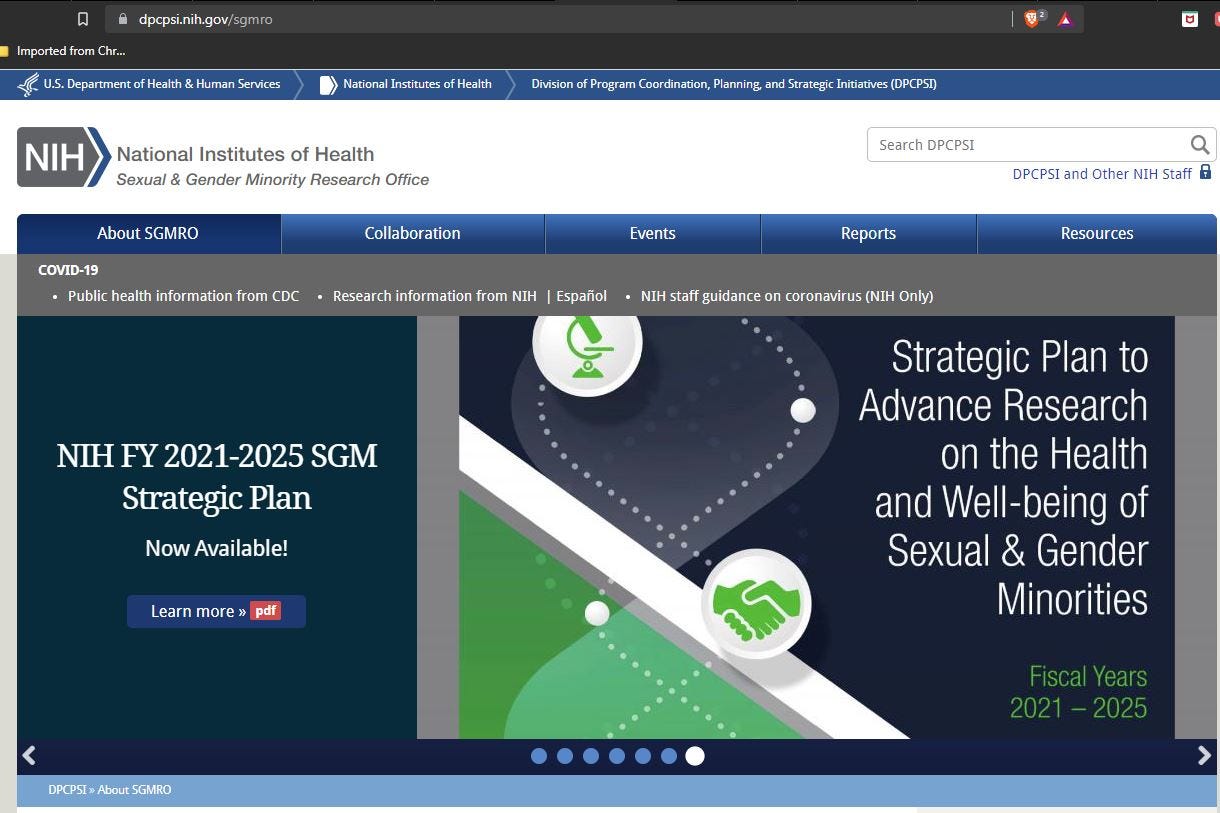Click the NIH FY 2021-2025 SGM Strategic Plan heading
Image resolution: width=1220 pixels, height=813 pixels.
(217, 477)
